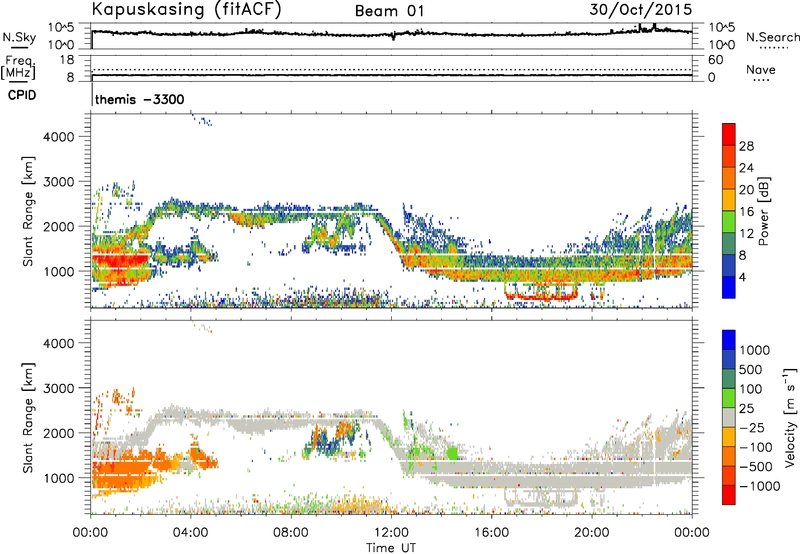The image size is (800, 554).
Task: Click the themis -3300 text
Action: [139, 99]
